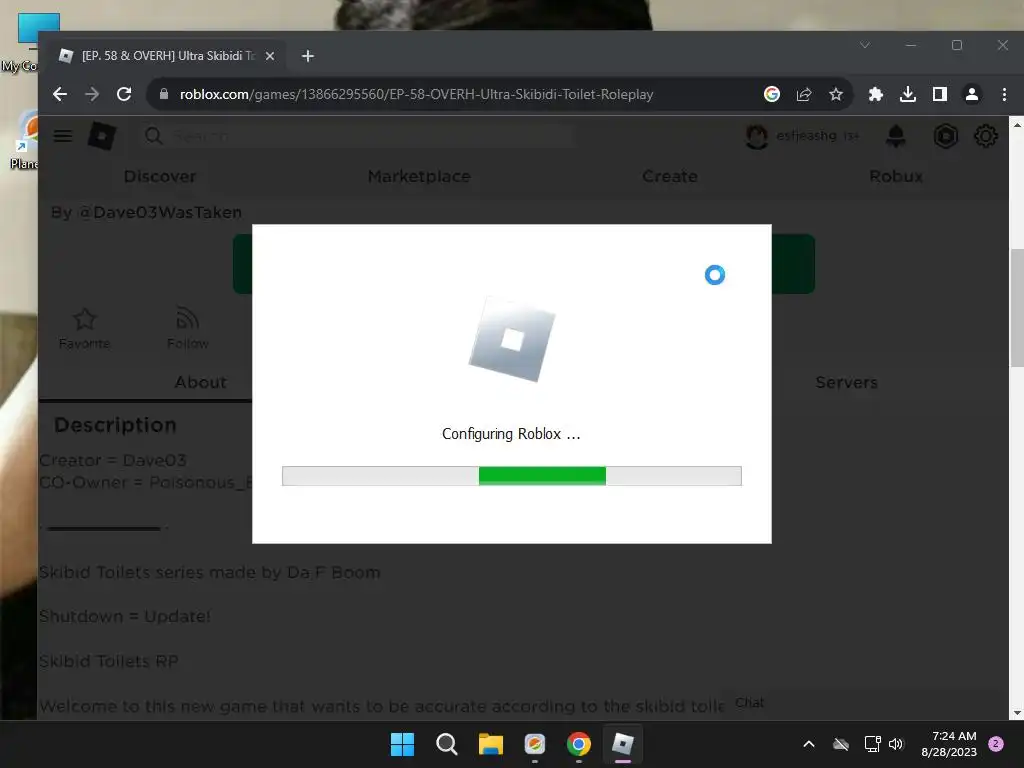The image size is (1024, 768).
Task: Click the Configuring Roblox progress bar
Action: [511, 476]
